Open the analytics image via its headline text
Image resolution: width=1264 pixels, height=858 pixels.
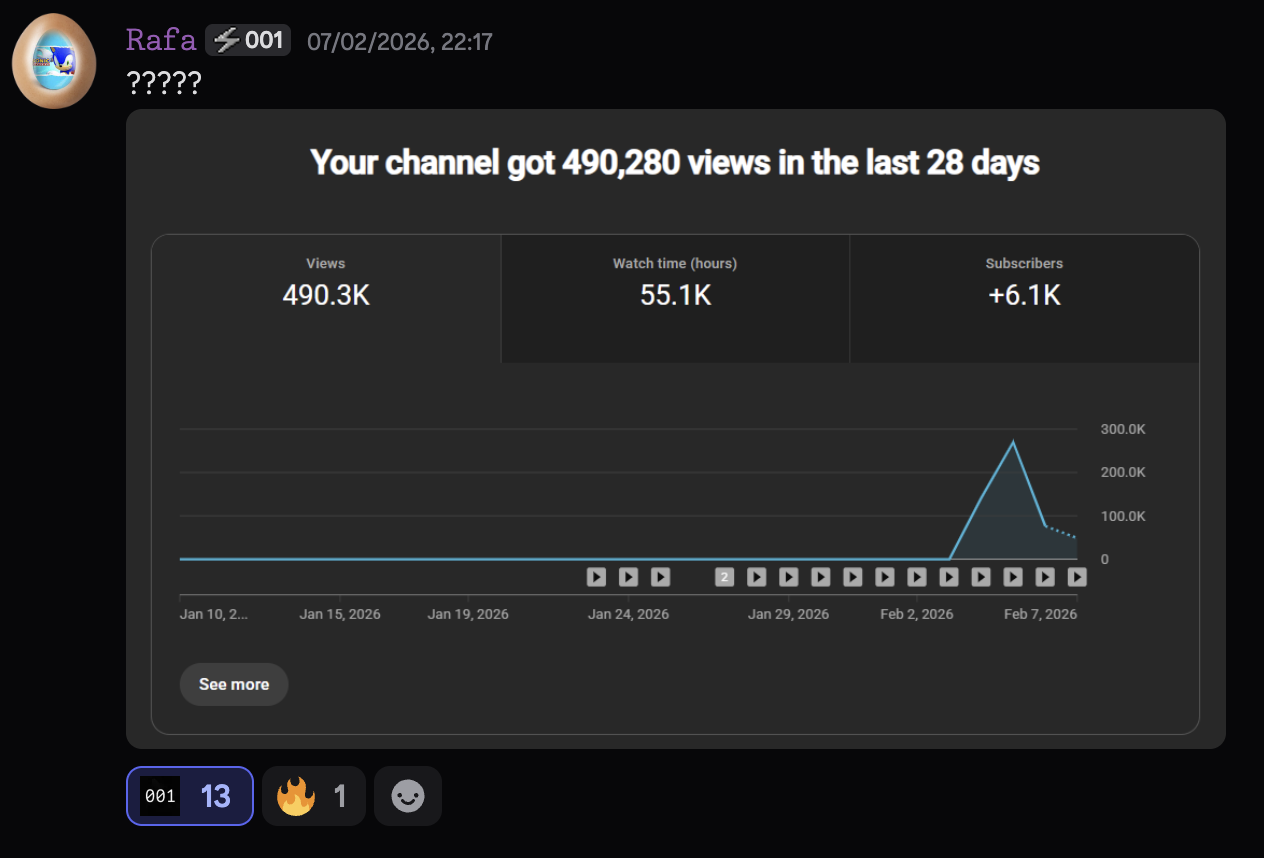pos(675,163)
